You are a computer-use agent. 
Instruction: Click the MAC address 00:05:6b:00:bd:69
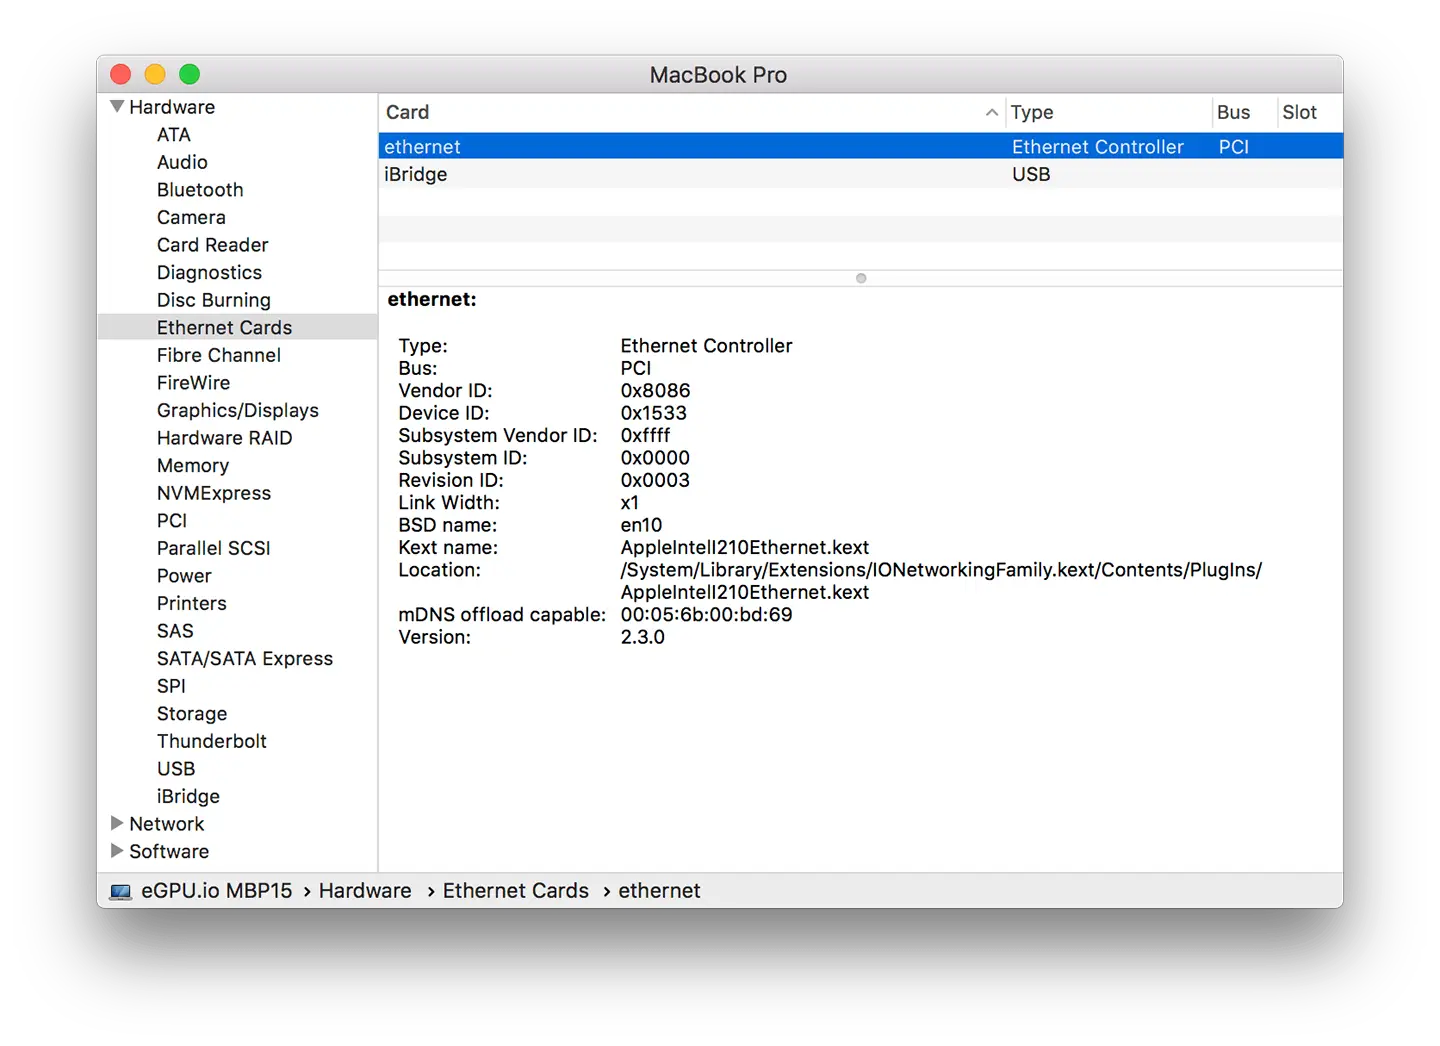[706, 615]
